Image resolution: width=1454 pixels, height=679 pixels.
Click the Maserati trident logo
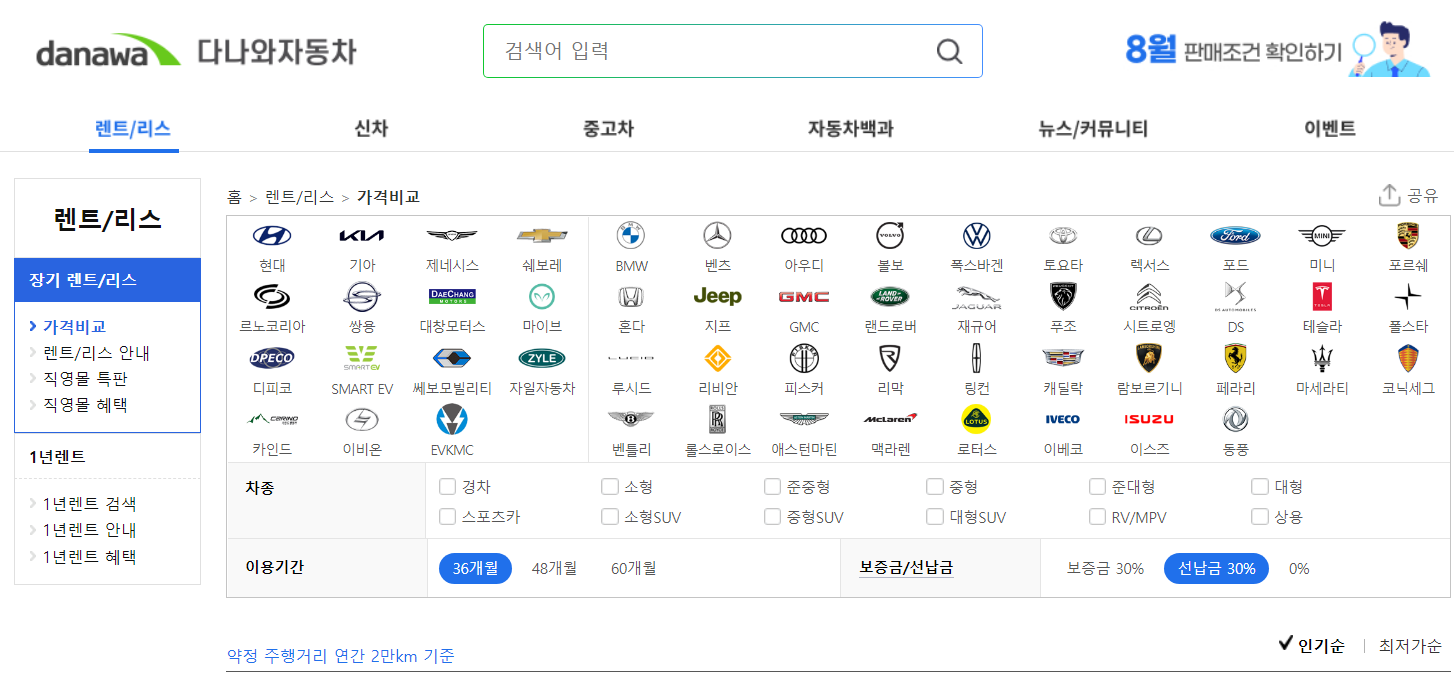[x=1322, y=358]
